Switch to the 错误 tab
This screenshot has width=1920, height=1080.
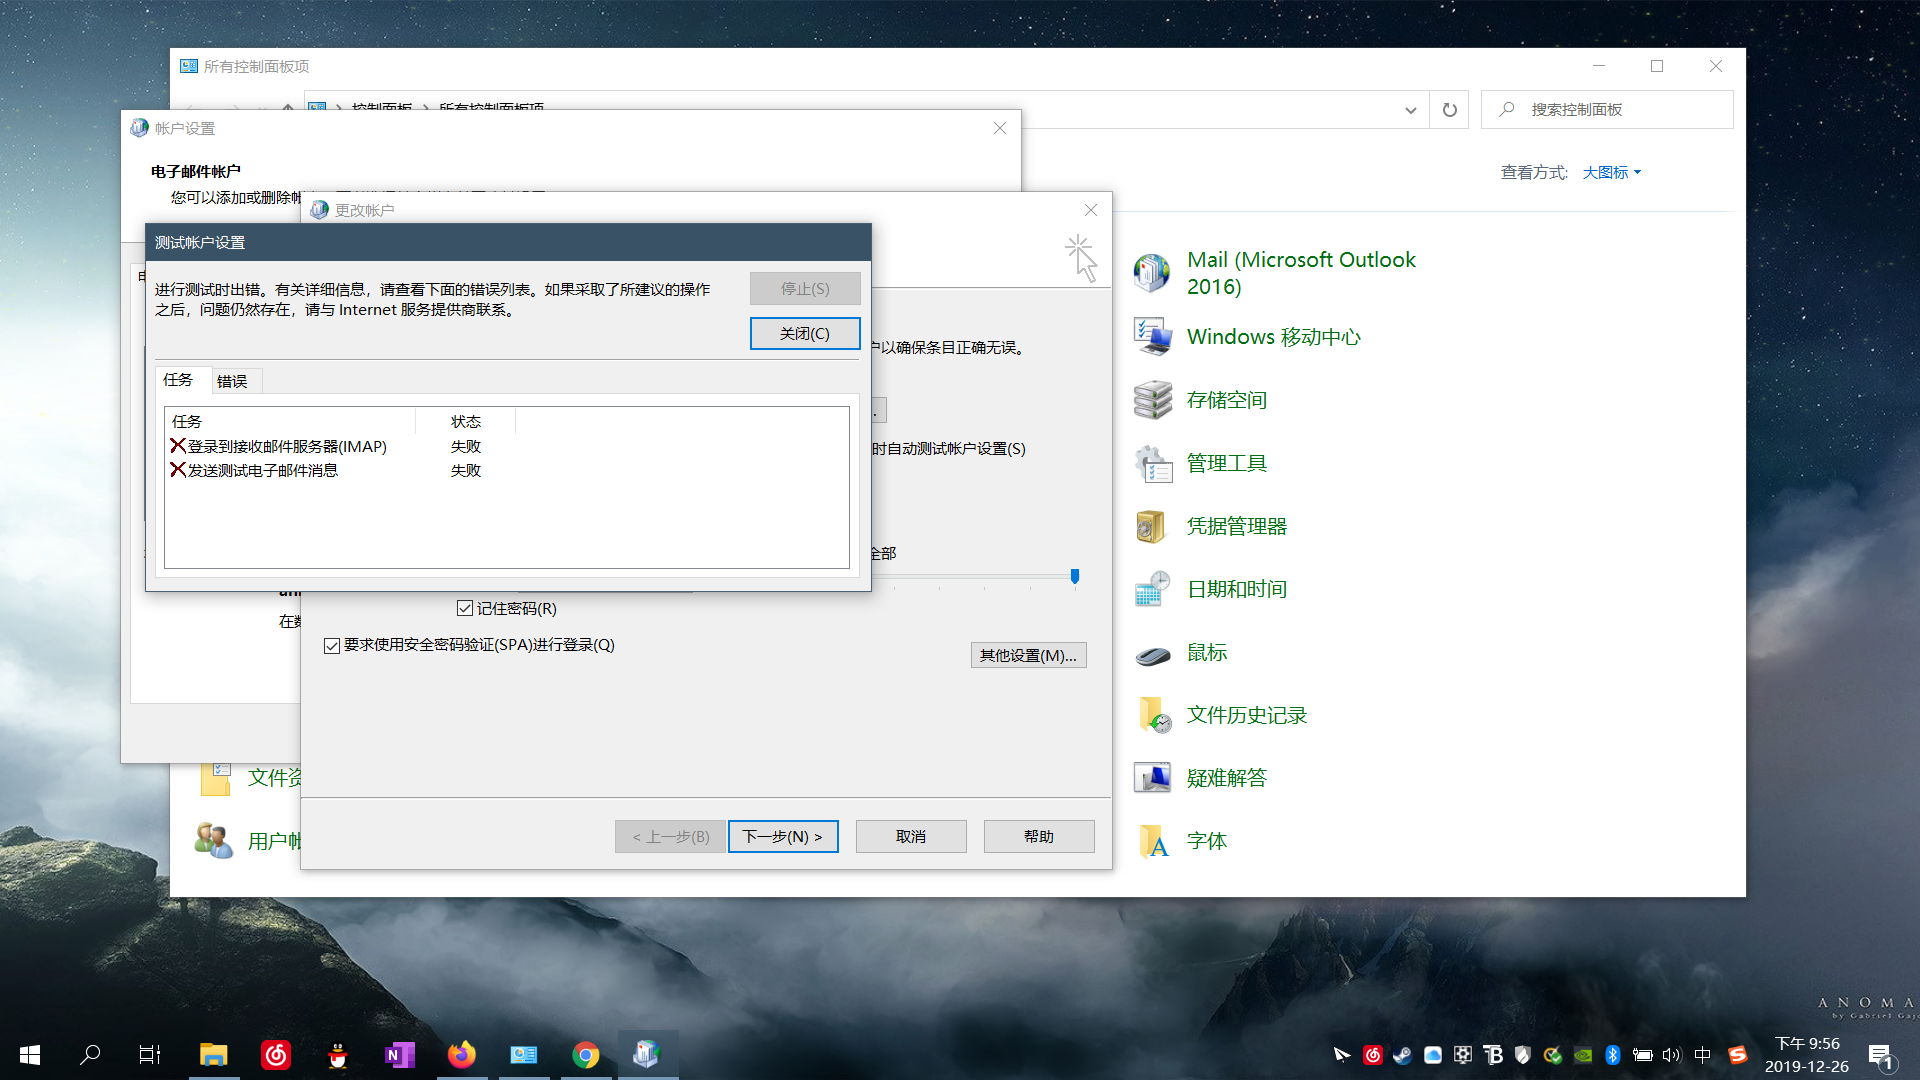click(233, 380)
